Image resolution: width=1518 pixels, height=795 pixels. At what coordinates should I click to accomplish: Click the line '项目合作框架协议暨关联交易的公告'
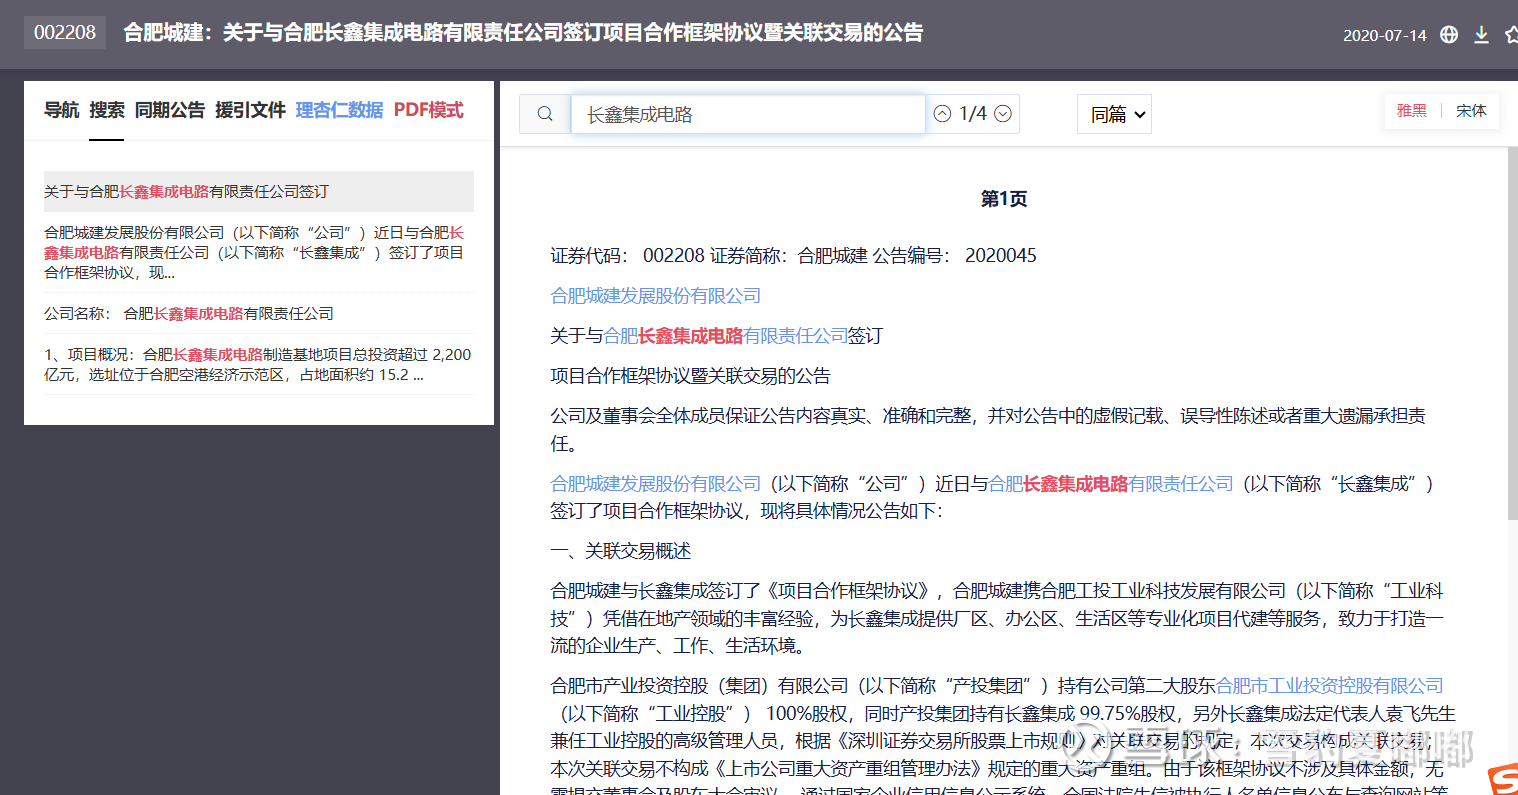pyautogui.click(x=691, y=376)
